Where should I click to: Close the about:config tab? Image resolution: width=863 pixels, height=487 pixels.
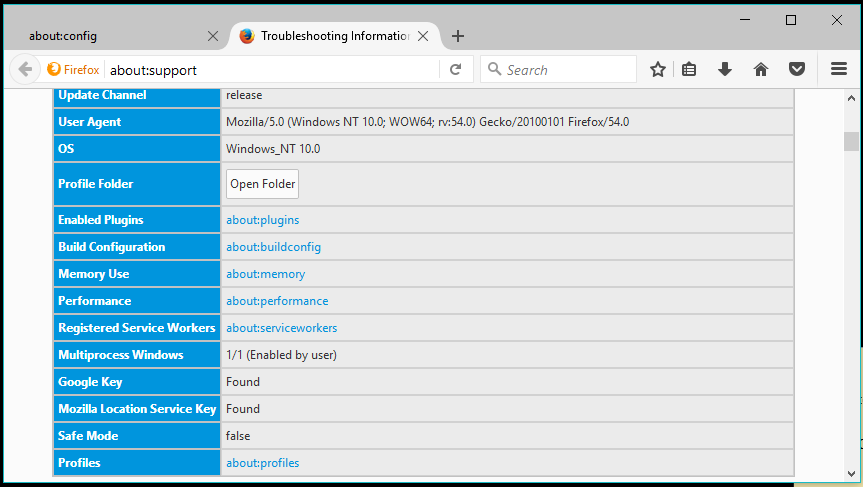212,36
